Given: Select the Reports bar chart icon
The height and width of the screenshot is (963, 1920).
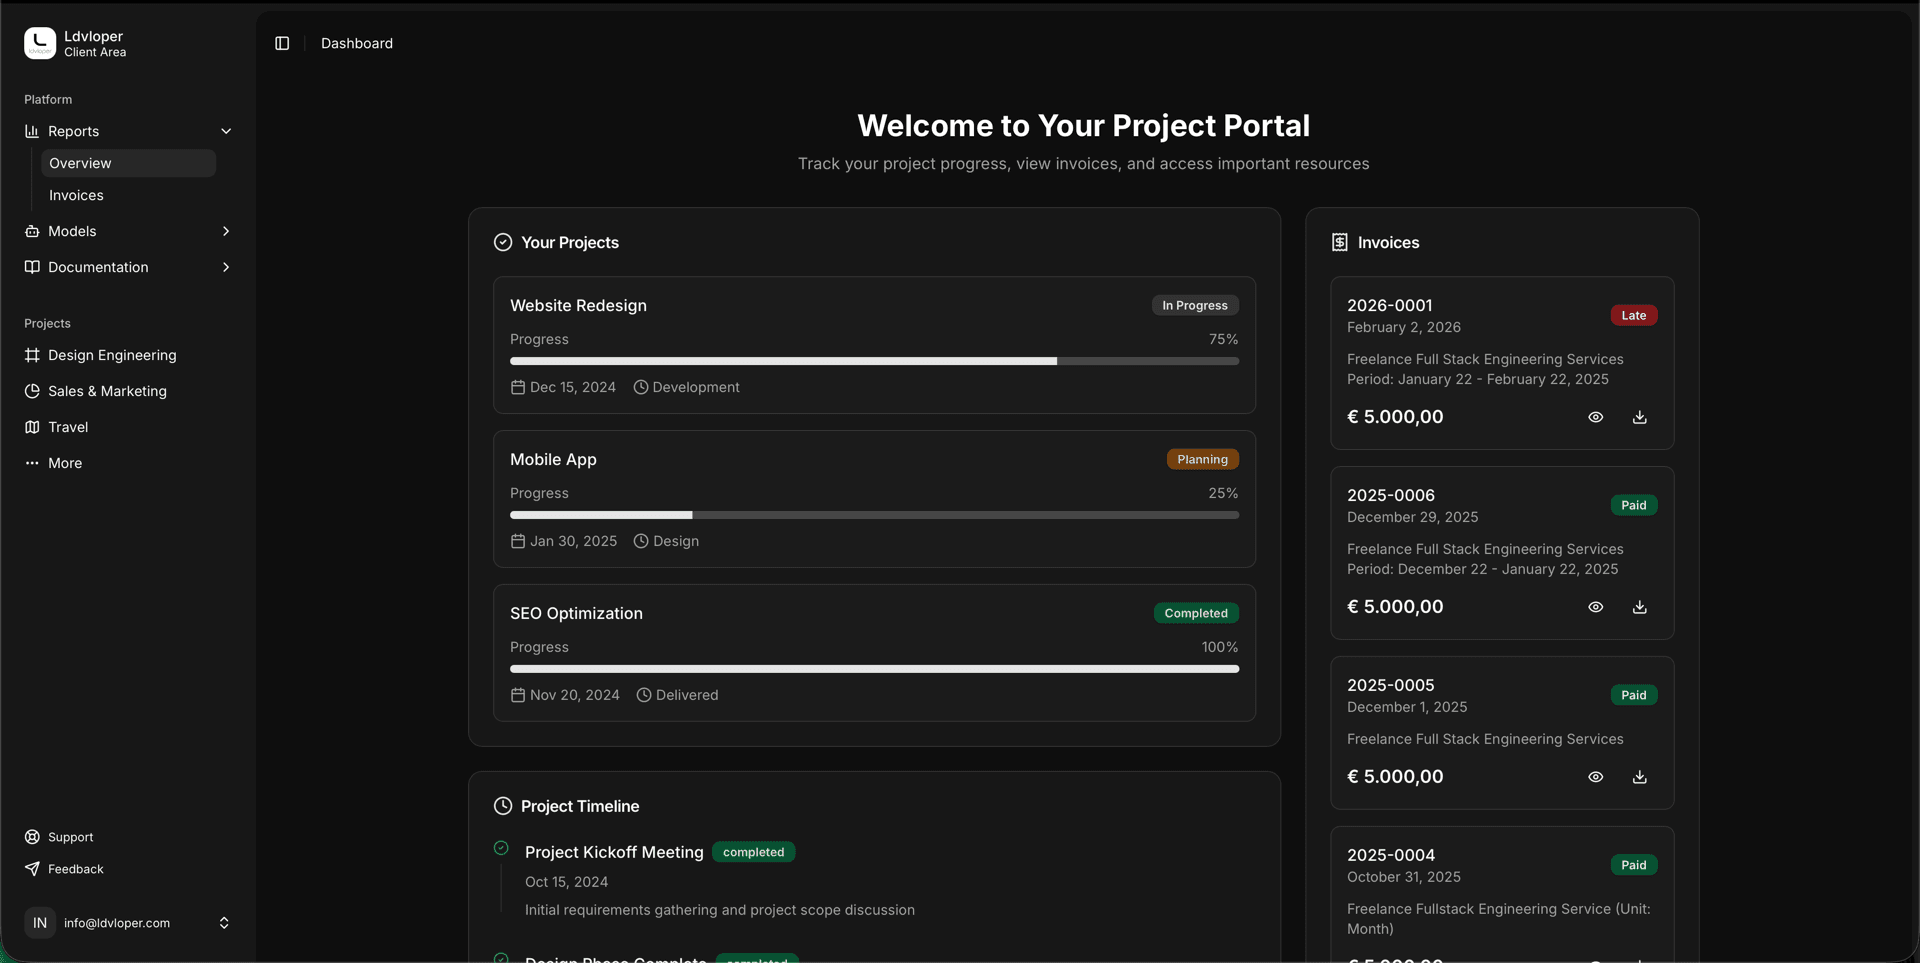Looking at the screenshot, I should click(32, 131).
